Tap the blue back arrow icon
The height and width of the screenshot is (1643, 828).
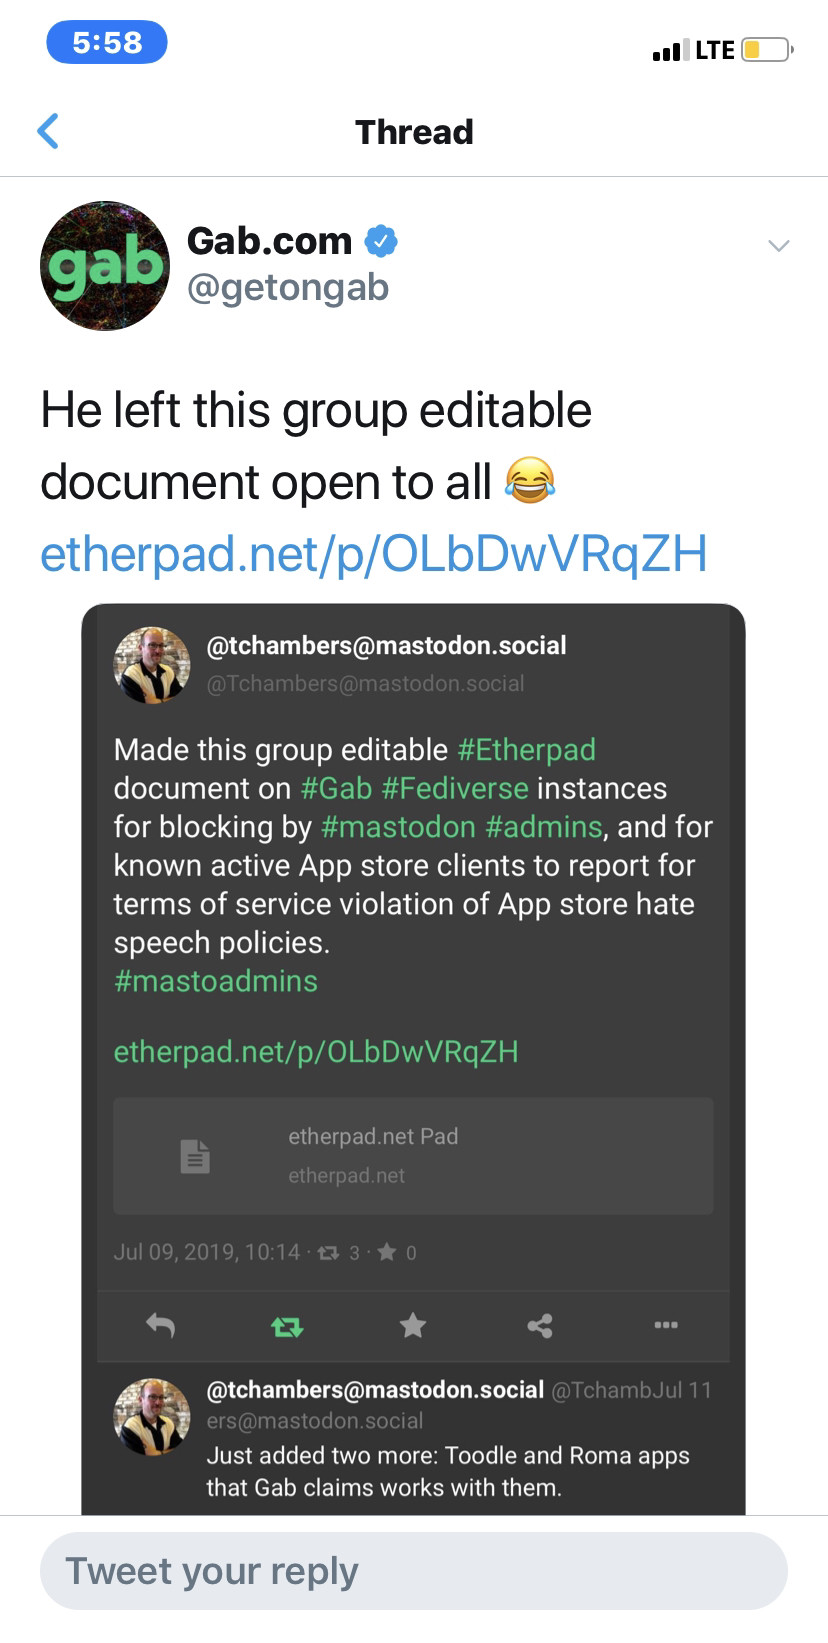pyautogui.click(x=48, y=131)
